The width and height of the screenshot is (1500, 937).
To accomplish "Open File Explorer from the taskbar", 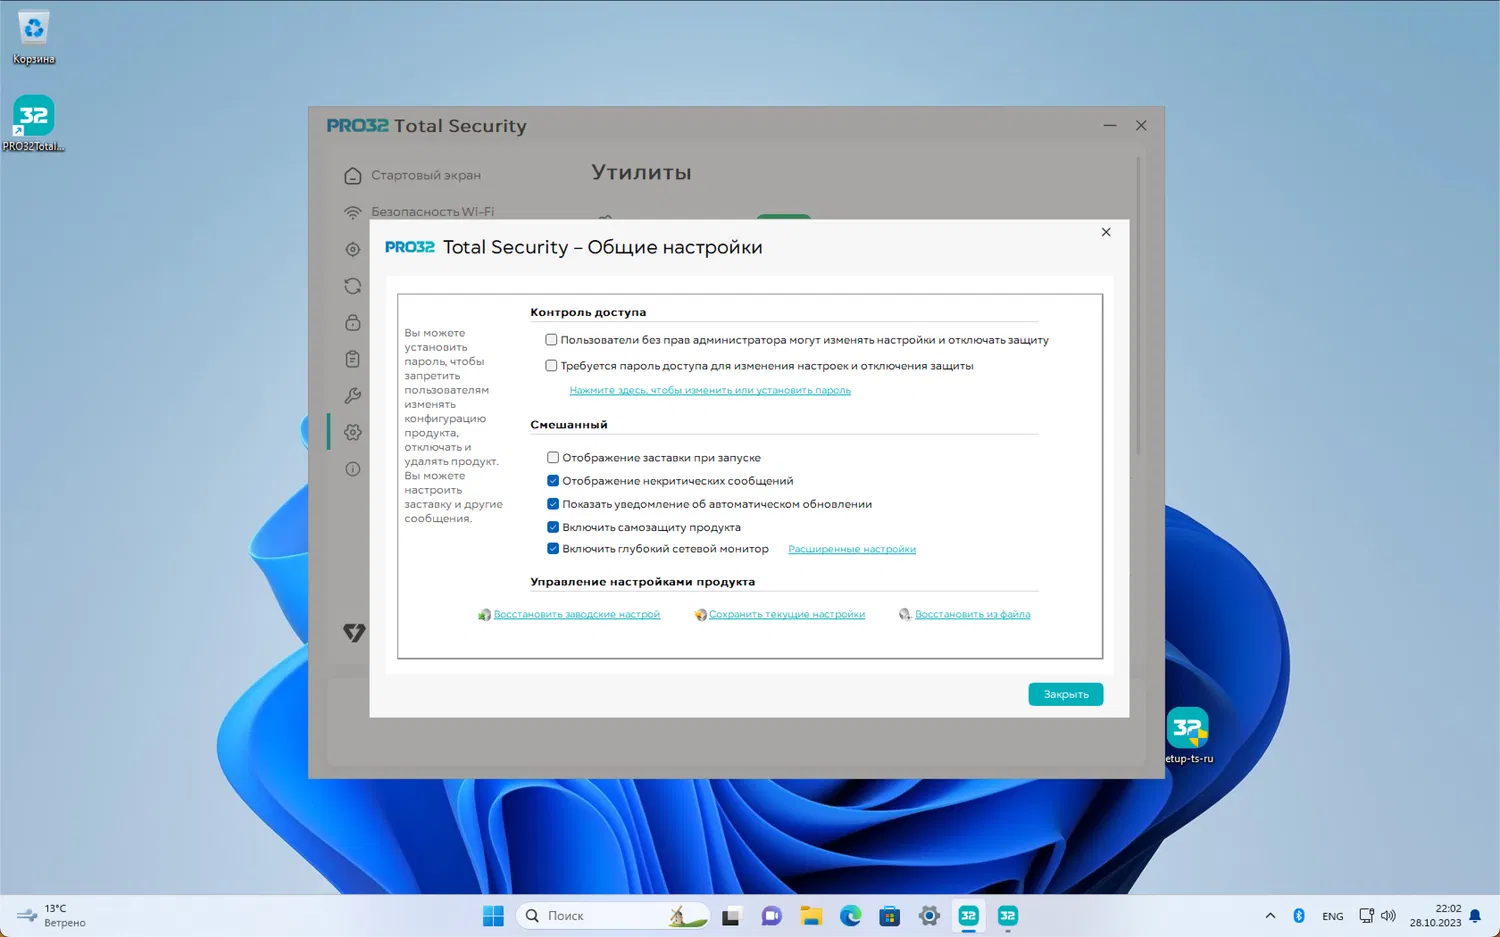I will point(811,916).
